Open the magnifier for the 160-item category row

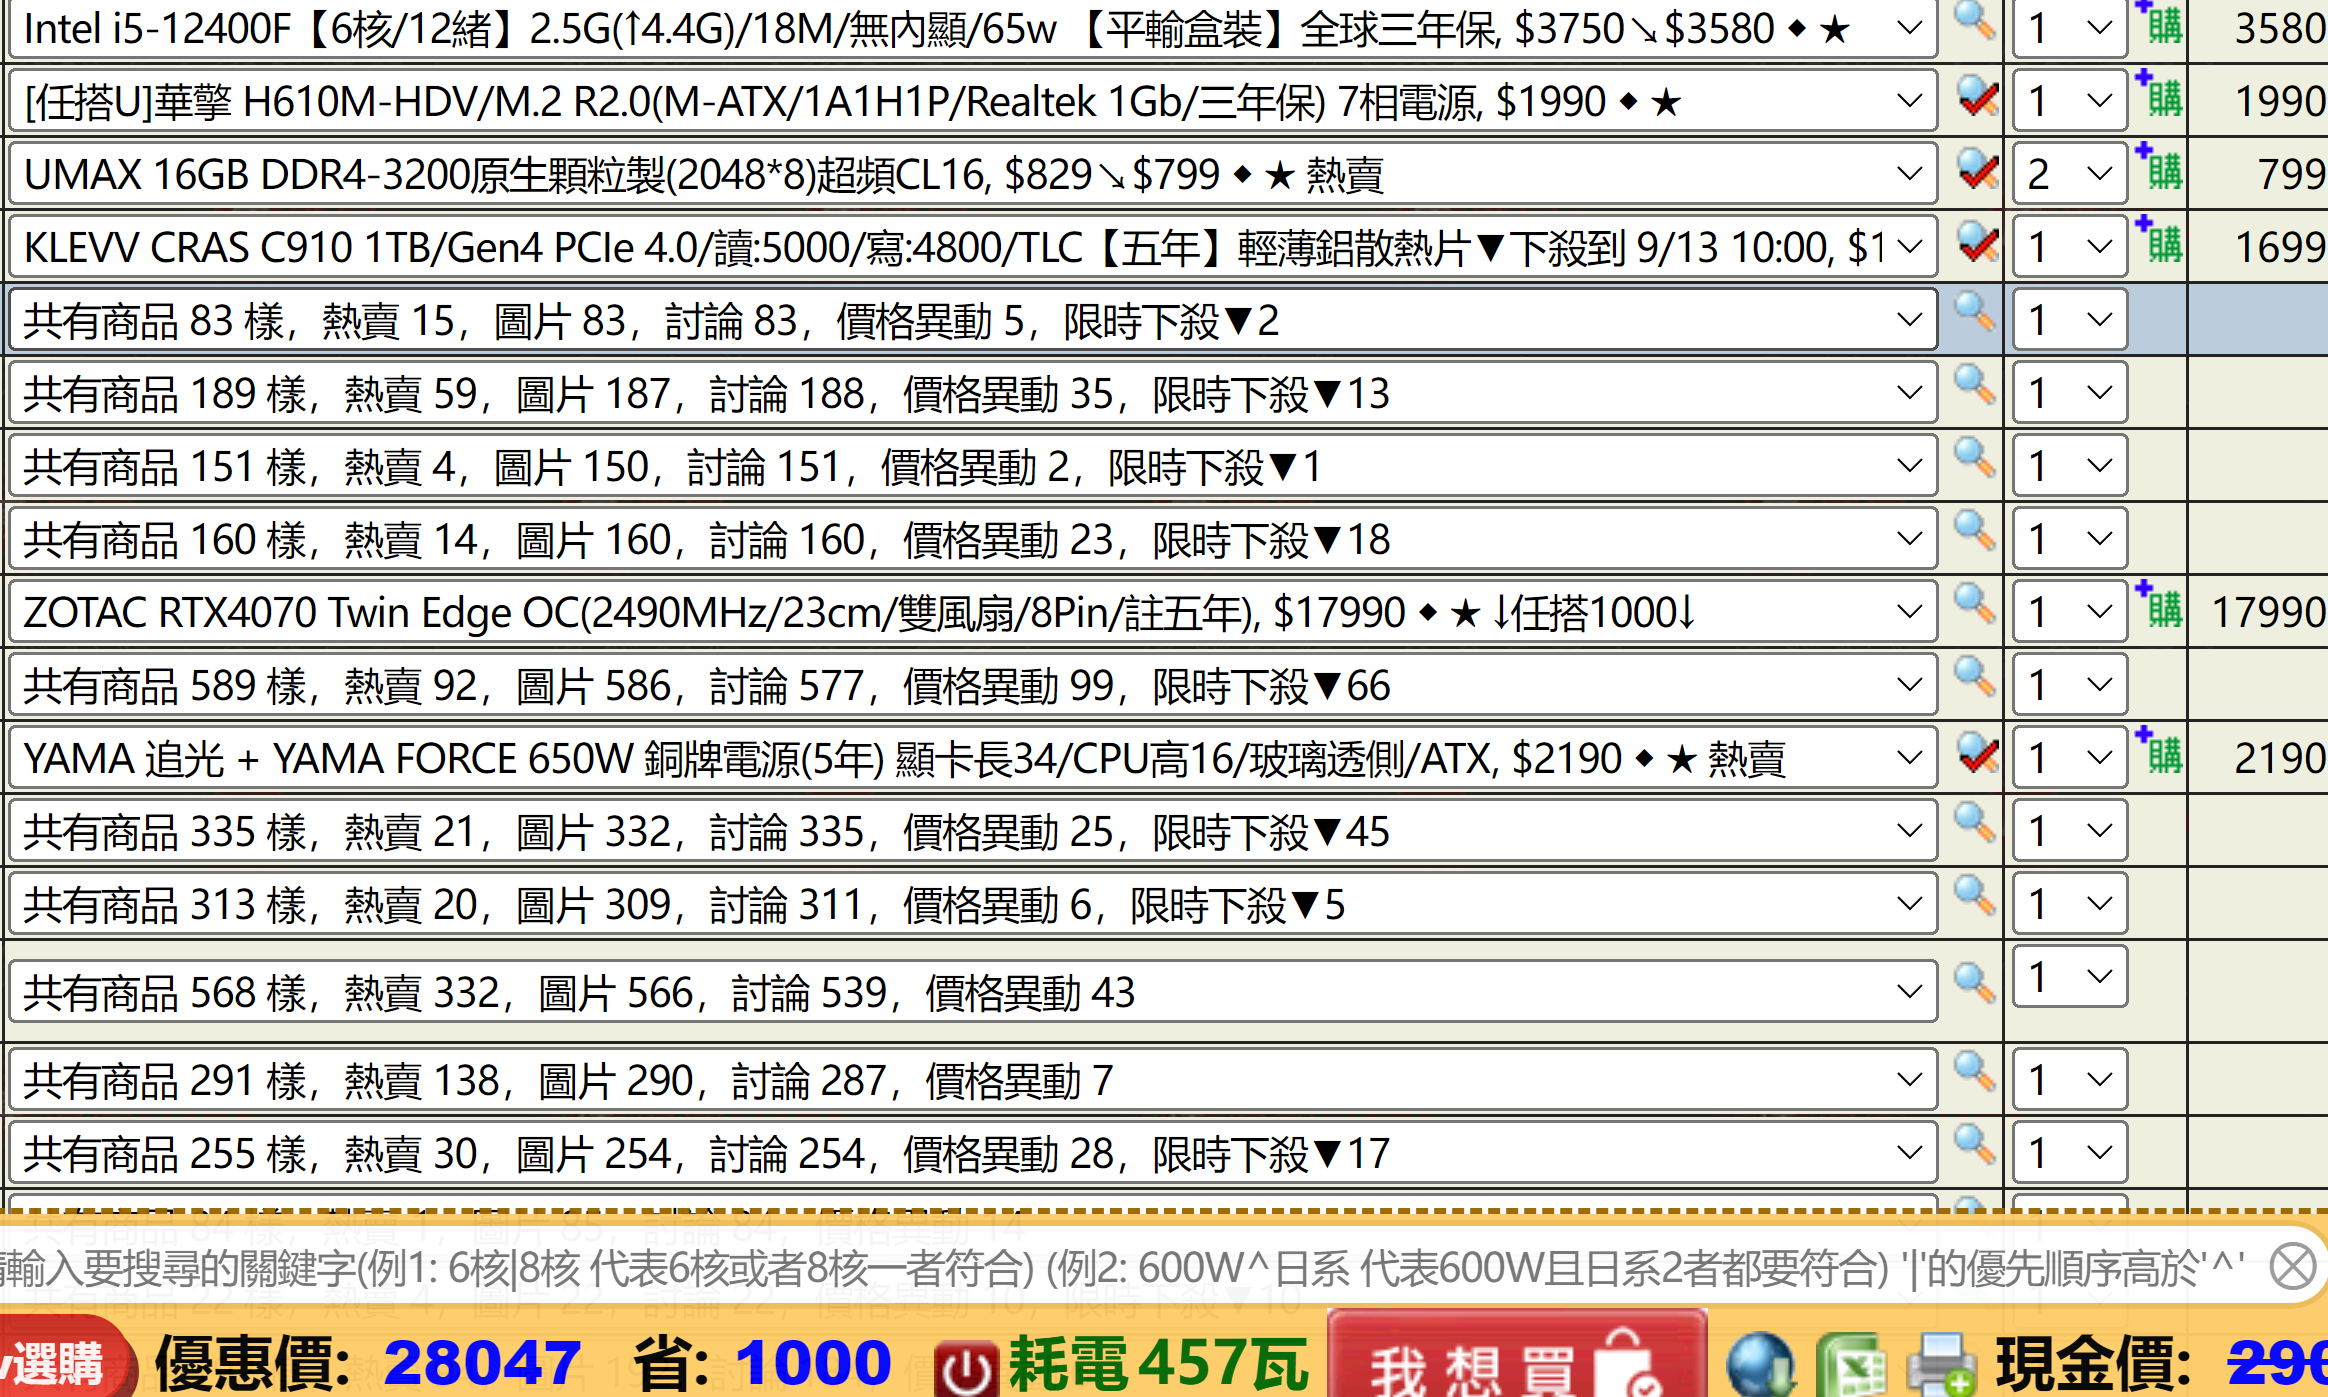pos(1974,532)
